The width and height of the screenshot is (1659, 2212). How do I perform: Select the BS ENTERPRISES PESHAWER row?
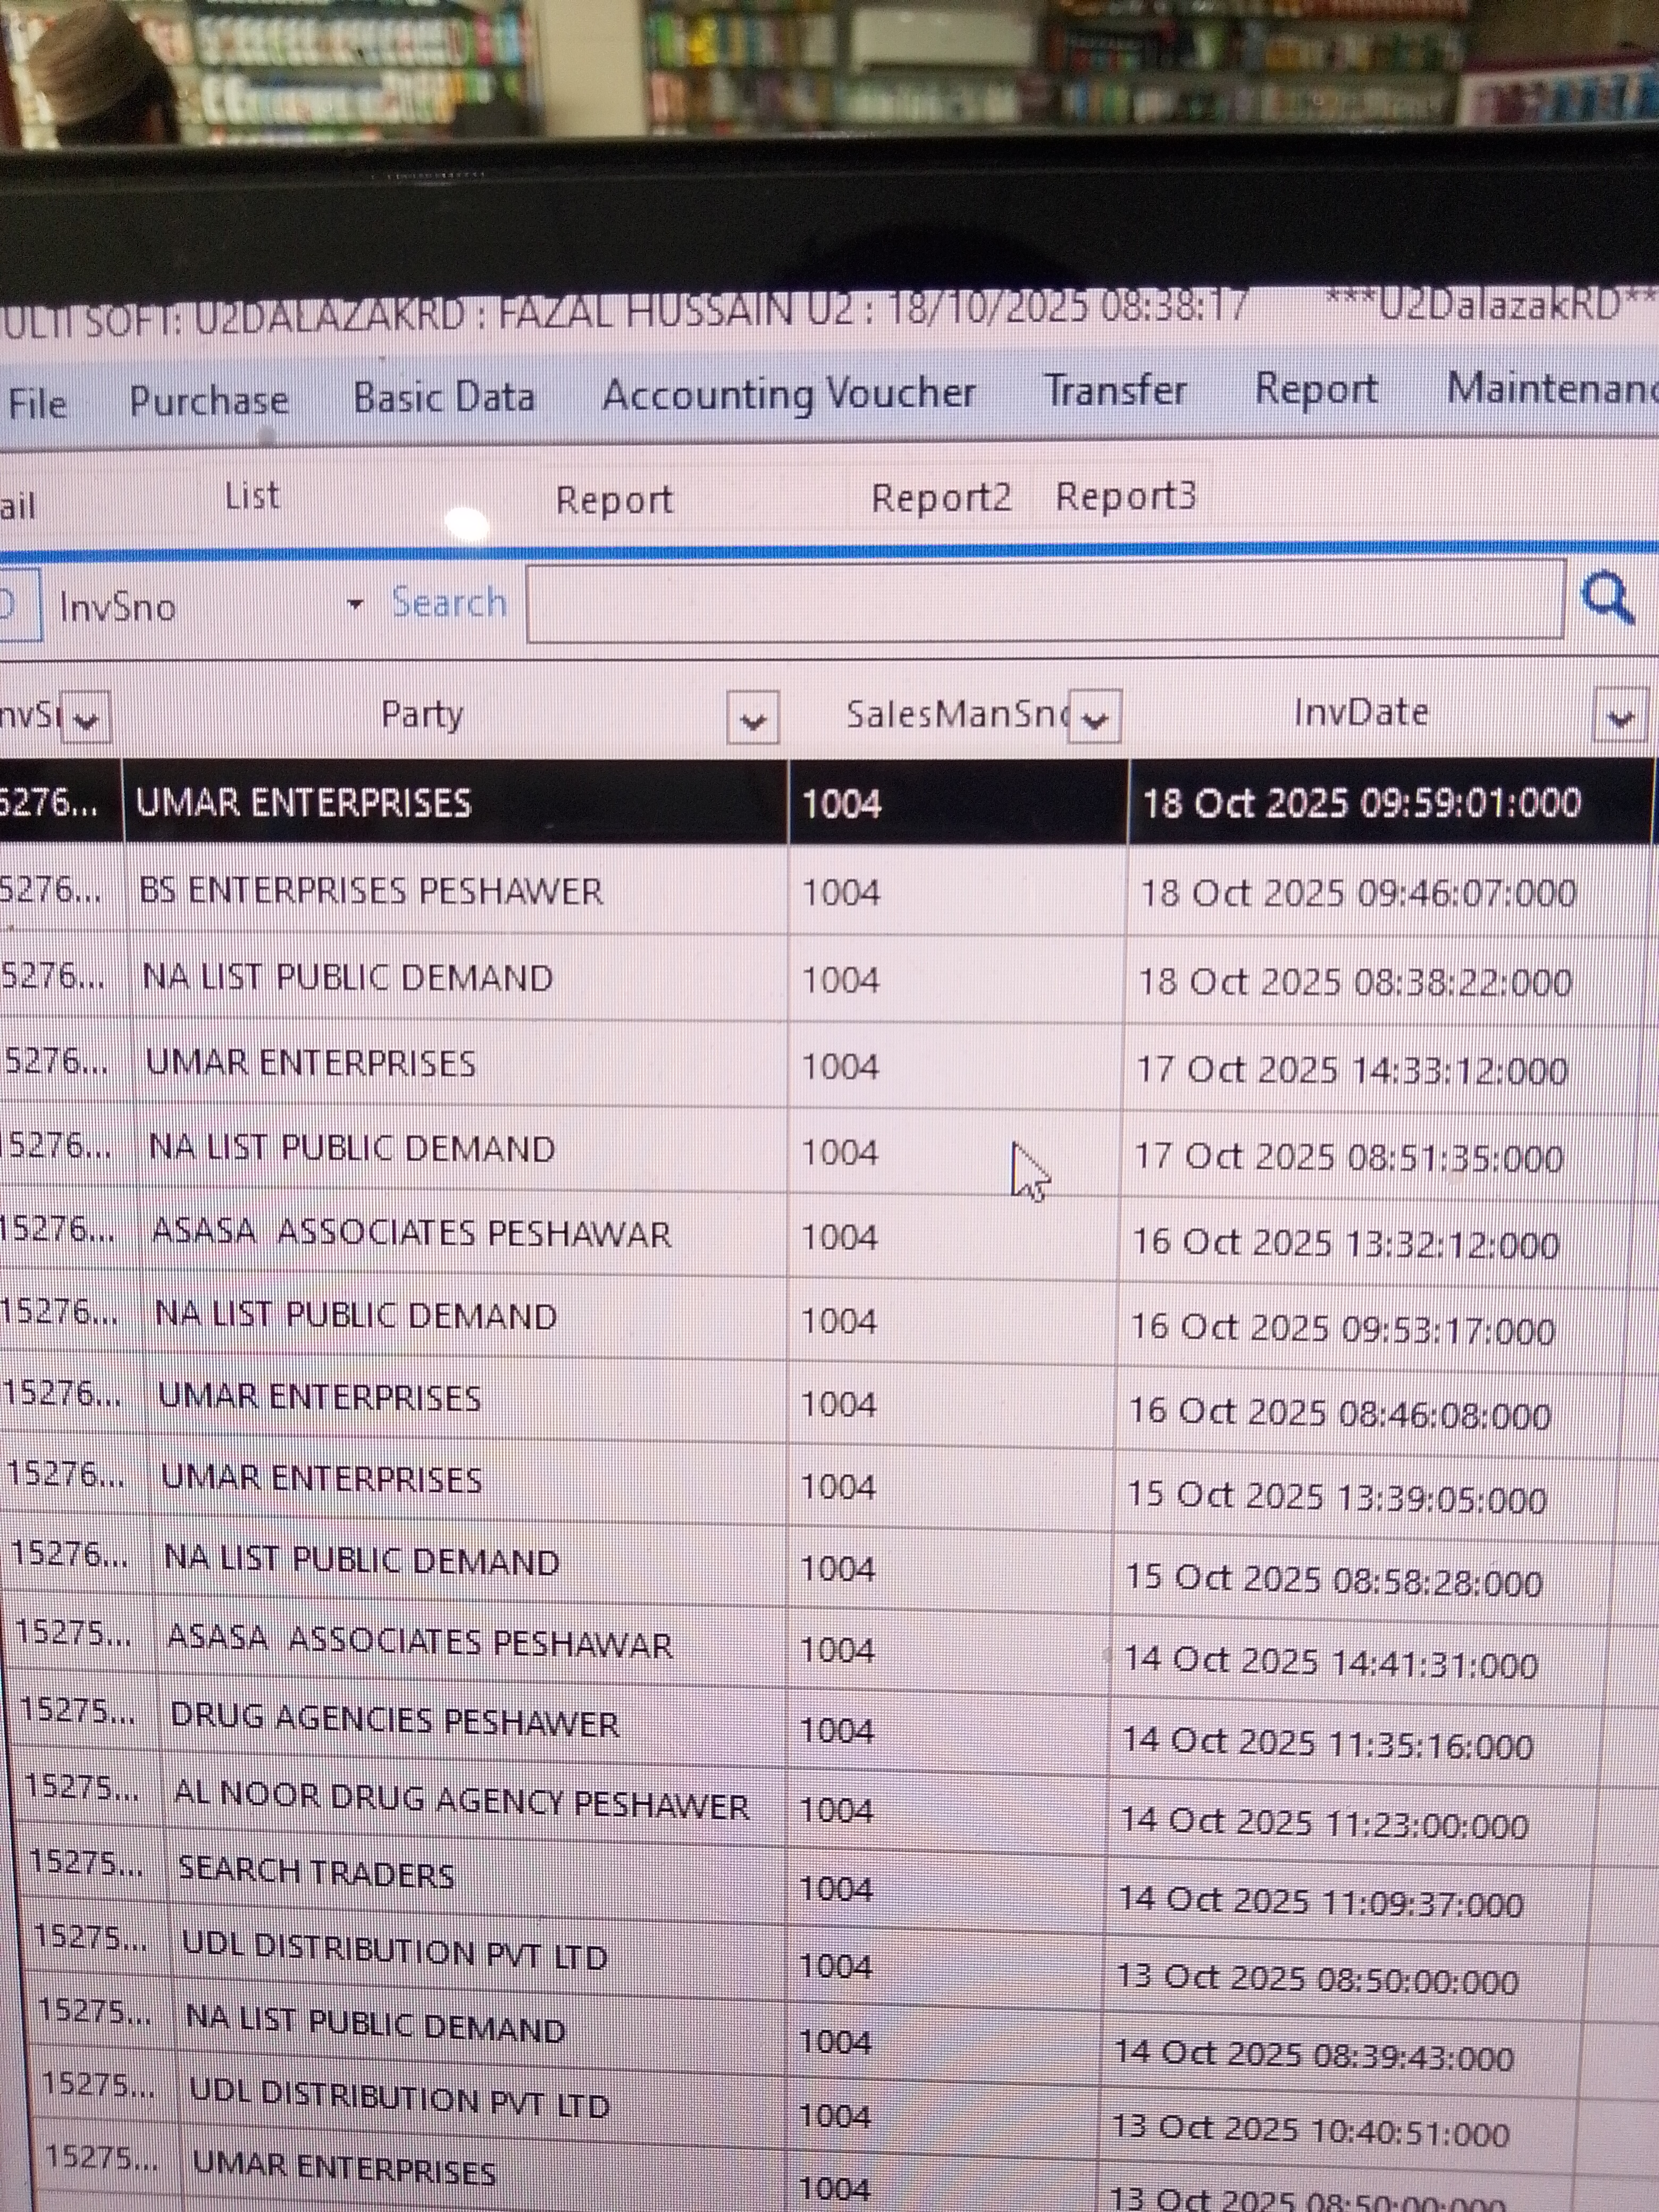371,890
